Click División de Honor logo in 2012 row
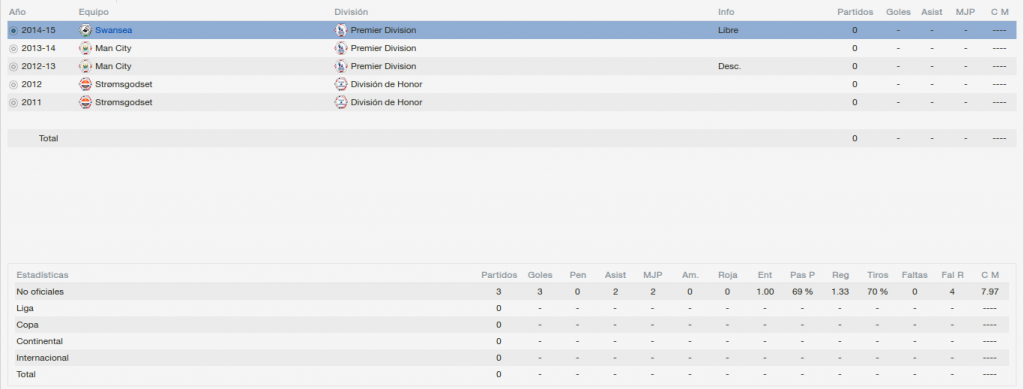1024x389 pixels. click(x=341, y=84)
